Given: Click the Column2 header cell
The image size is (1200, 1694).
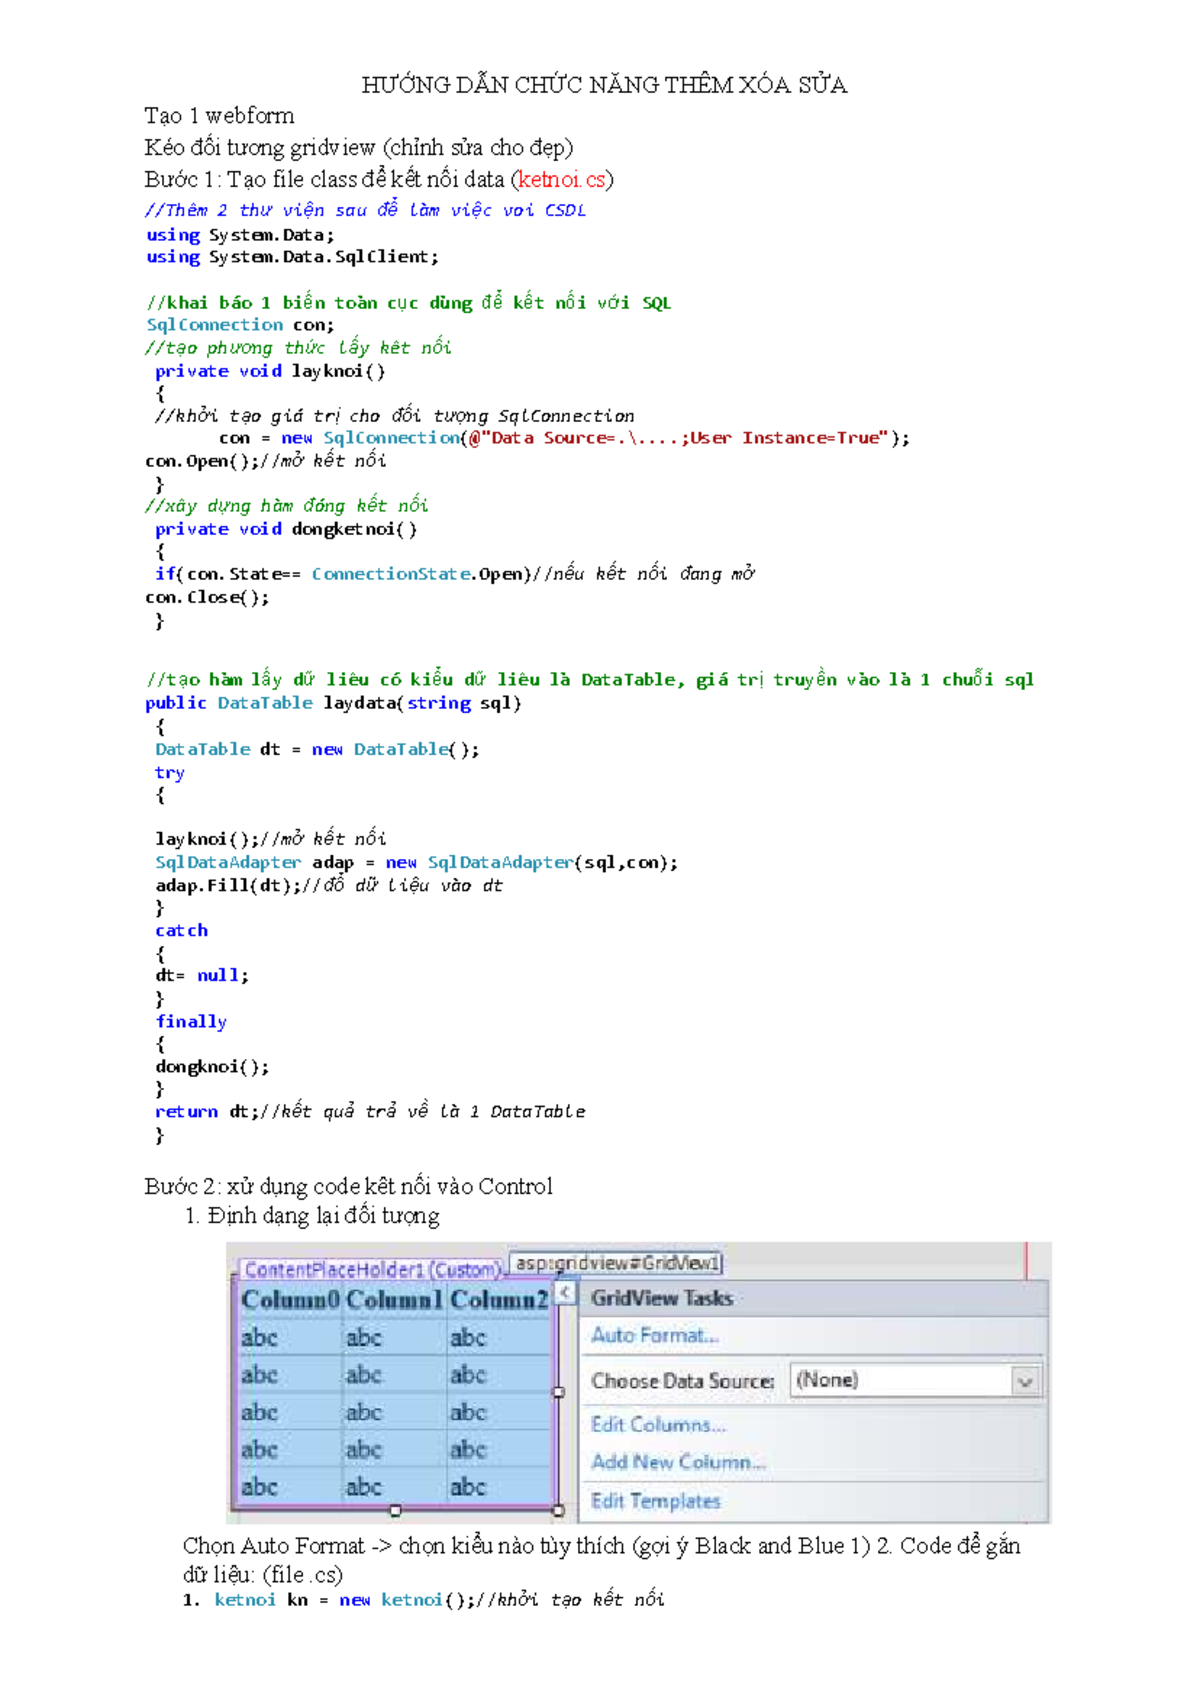Looking at the screenshot, I should [499, 1300].
